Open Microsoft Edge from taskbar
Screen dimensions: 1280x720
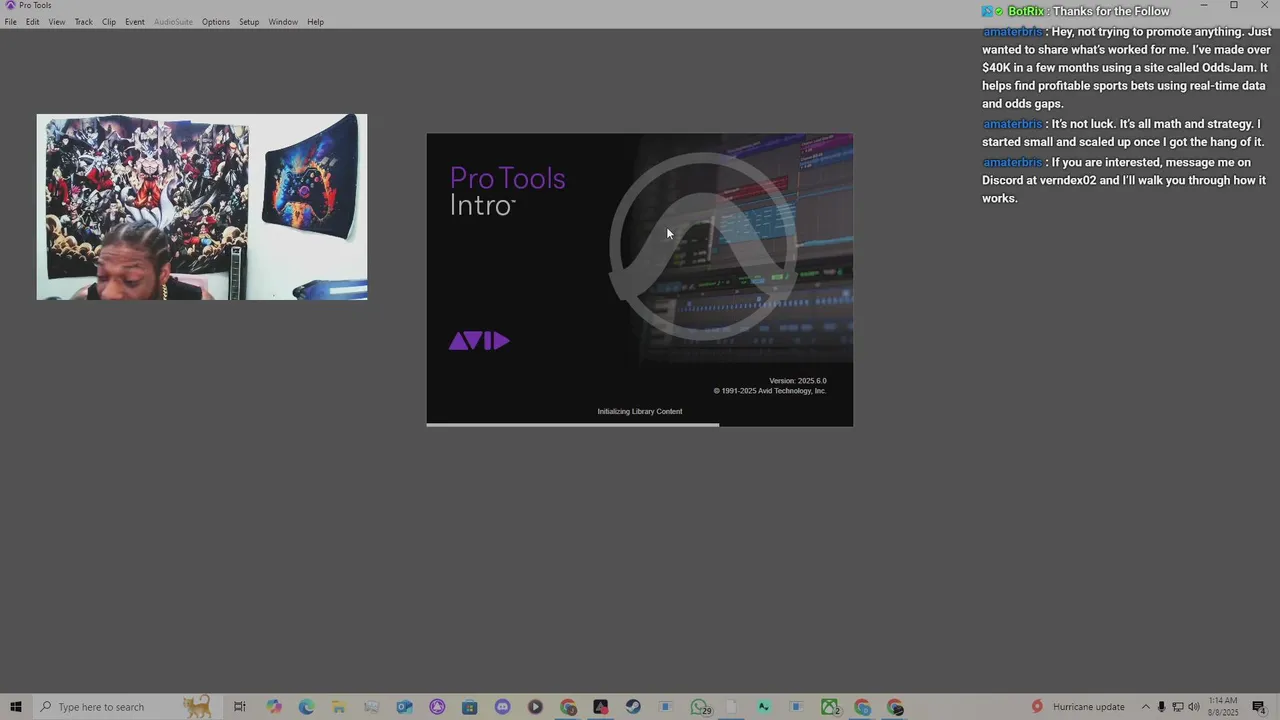(306, 707)
